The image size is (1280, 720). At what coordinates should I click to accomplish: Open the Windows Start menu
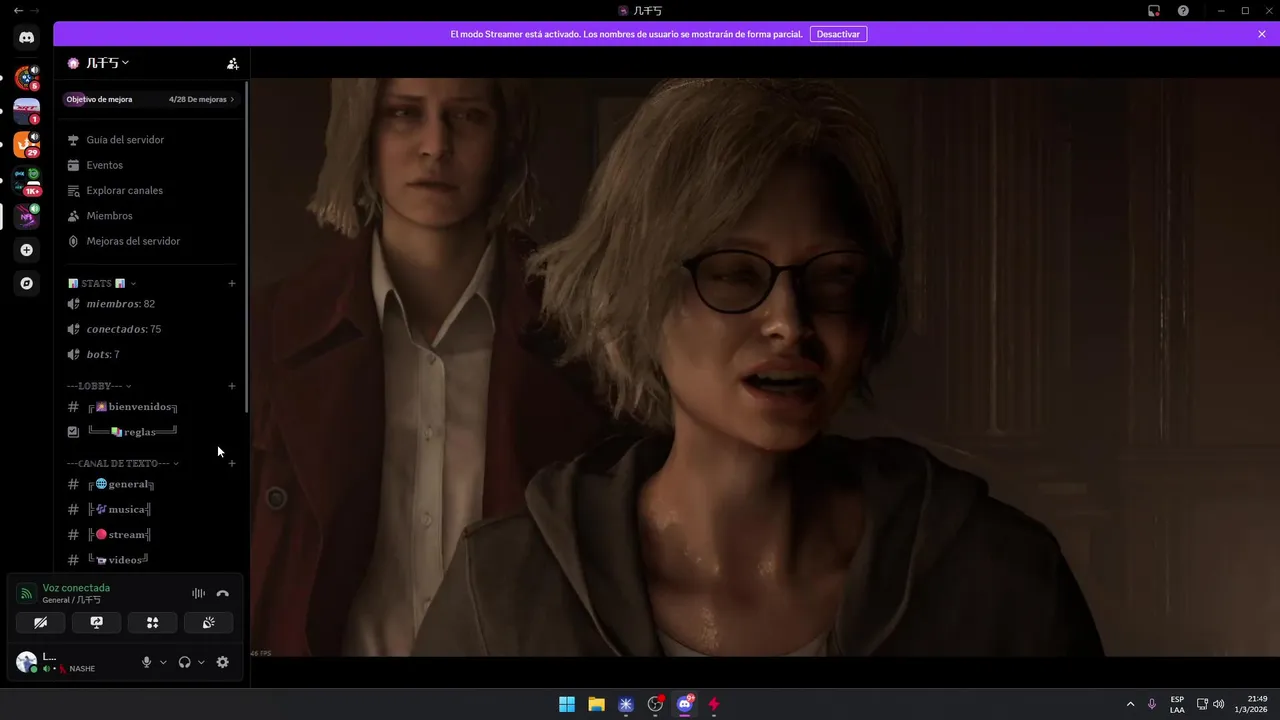(x=567, y=704)
